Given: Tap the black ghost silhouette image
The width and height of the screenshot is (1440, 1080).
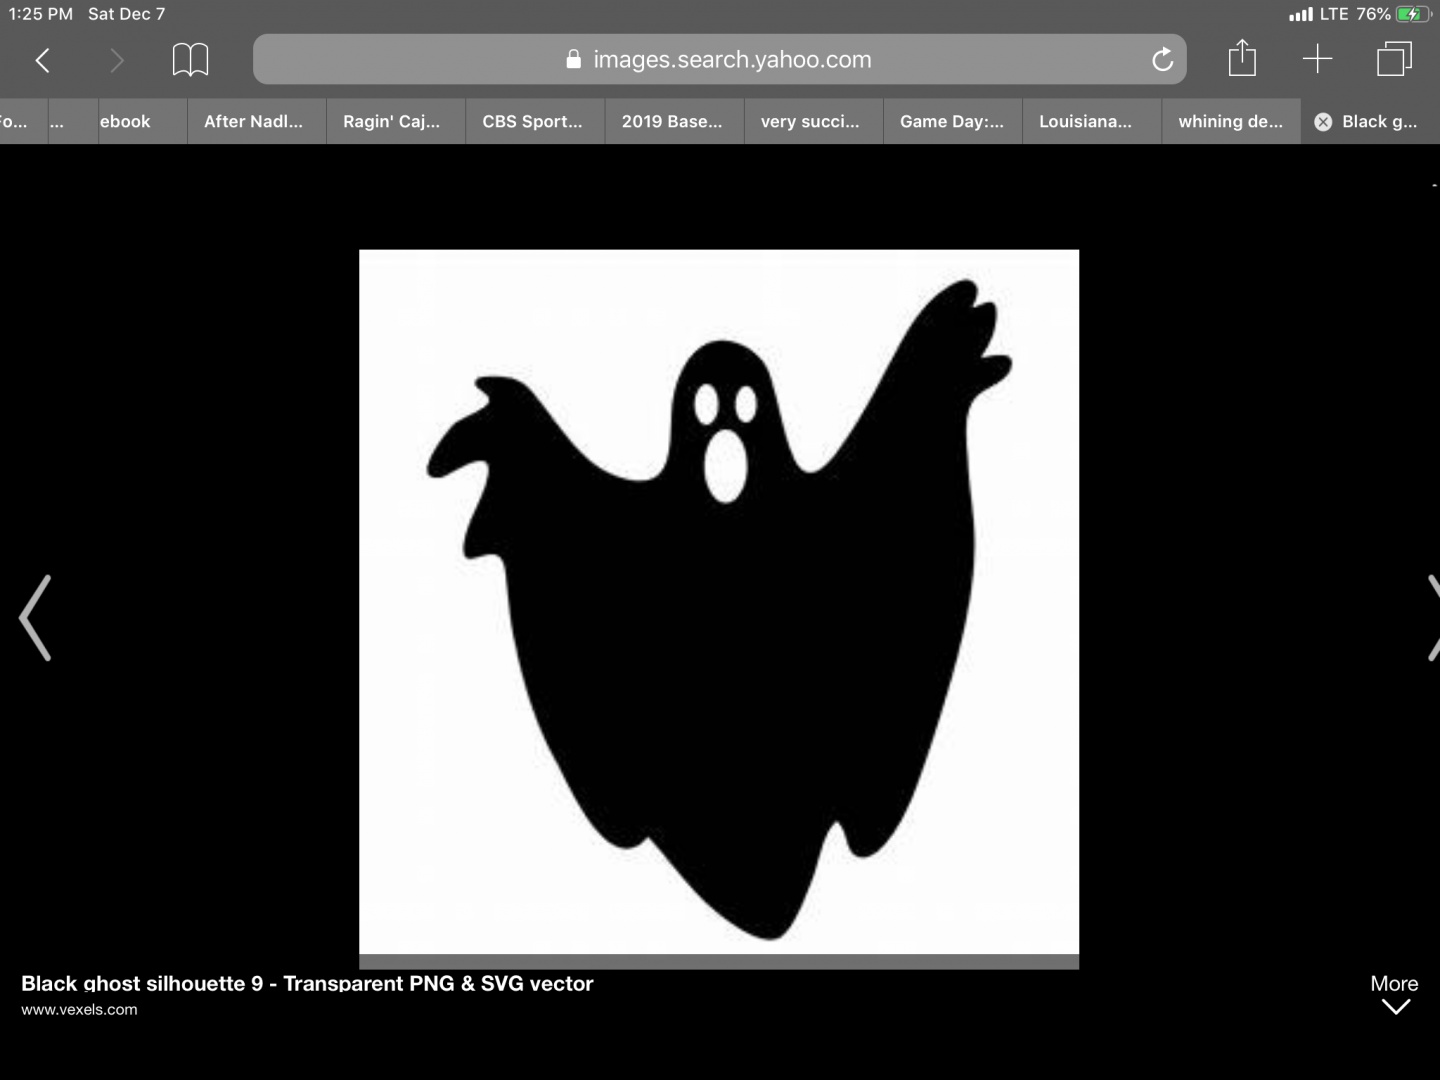Looking at the screenshot, I should tap(719, 602).
